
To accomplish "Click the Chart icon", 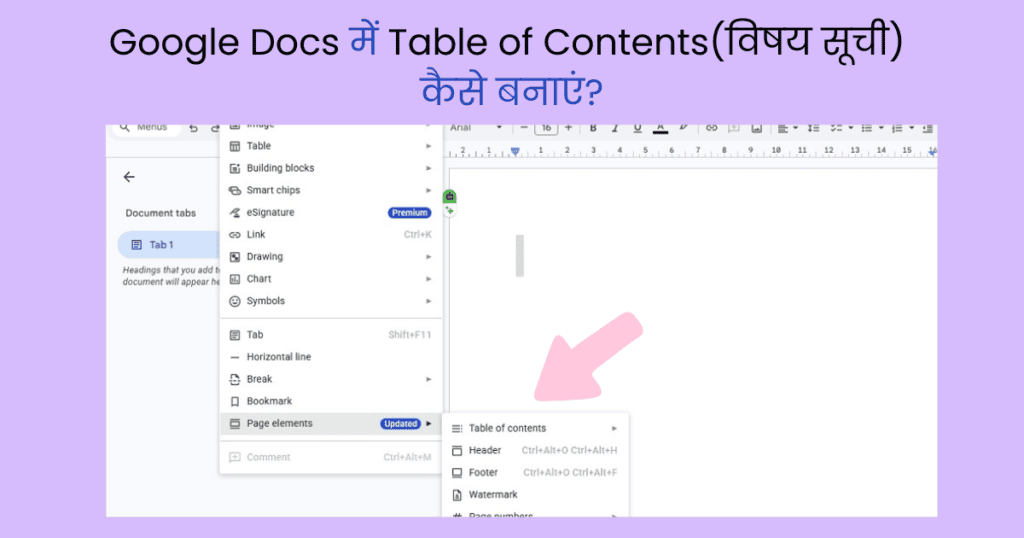I will tap(234, 279).
